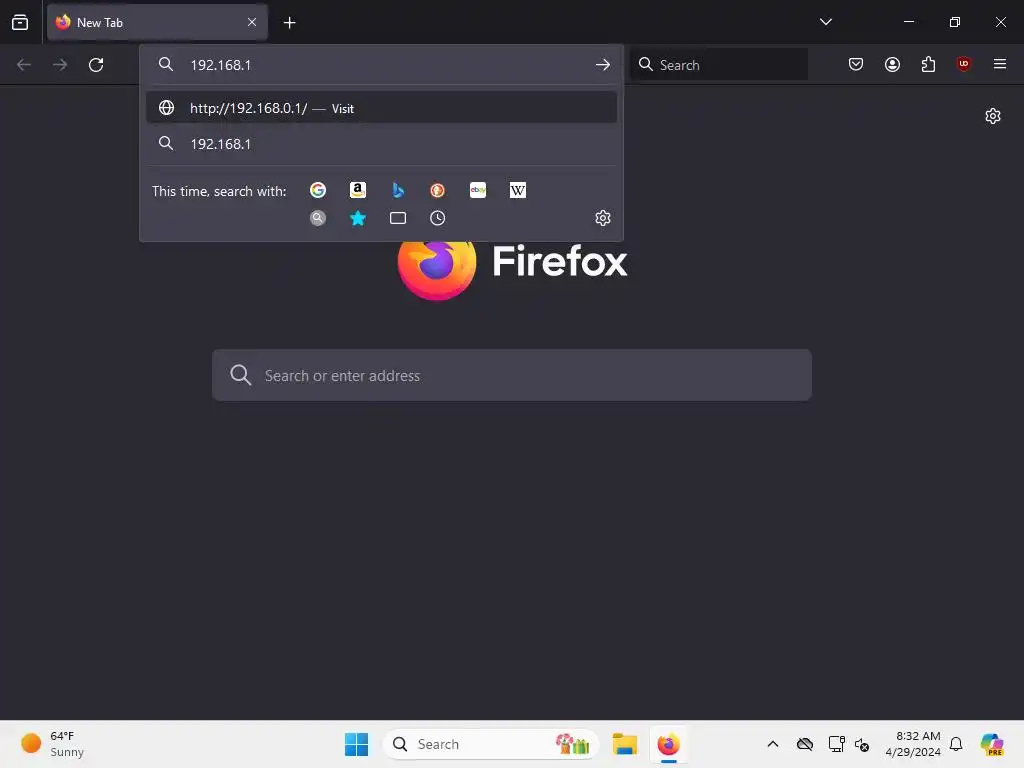Search this time with DuckDuckGo
Viewport: 1024px width, 768px height.
coord(438,190)
